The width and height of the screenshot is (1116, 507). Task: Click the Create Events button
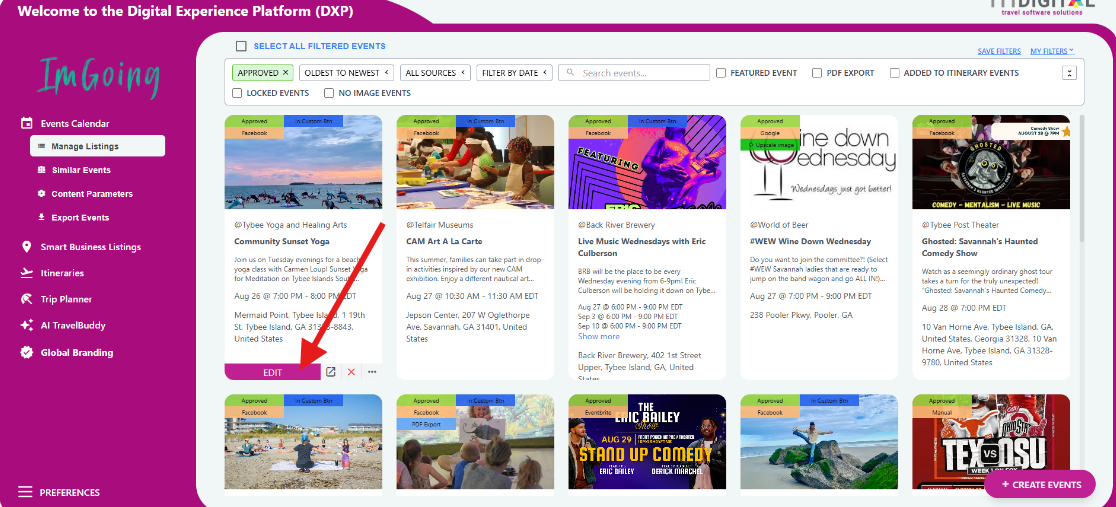coord(1040,484)
